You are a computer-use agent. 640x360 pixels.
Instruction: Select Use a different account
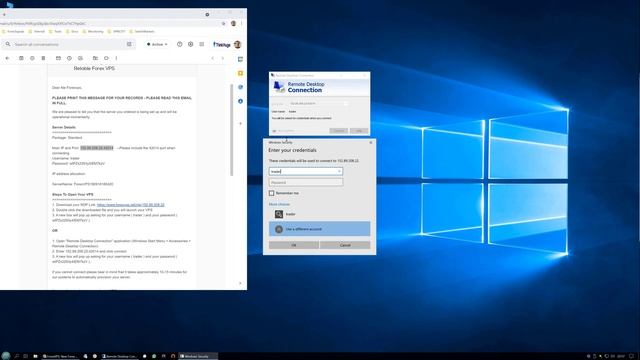(319, 229)
